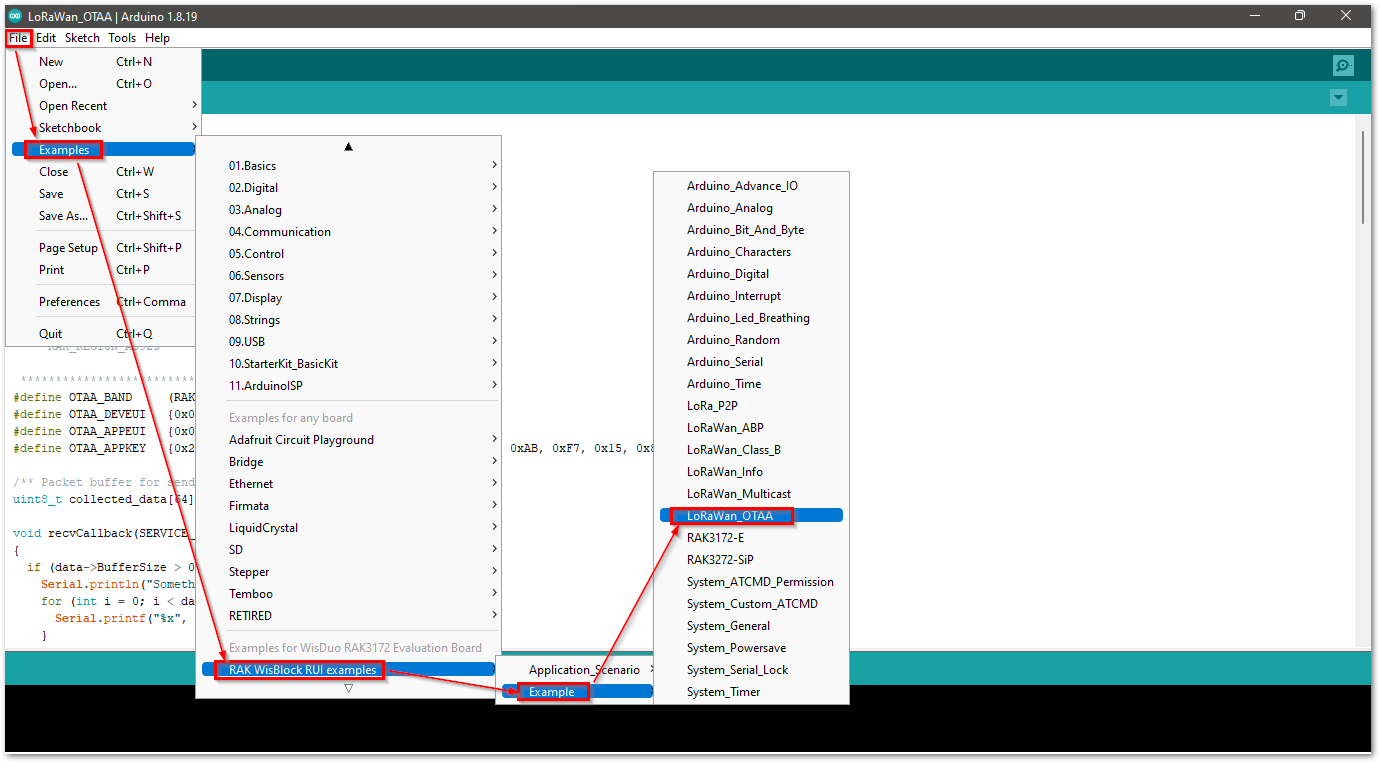Click the editor vertical scrollbar thumb
This screenshot has width=1380, height=763.
(x=1363, y=178)
